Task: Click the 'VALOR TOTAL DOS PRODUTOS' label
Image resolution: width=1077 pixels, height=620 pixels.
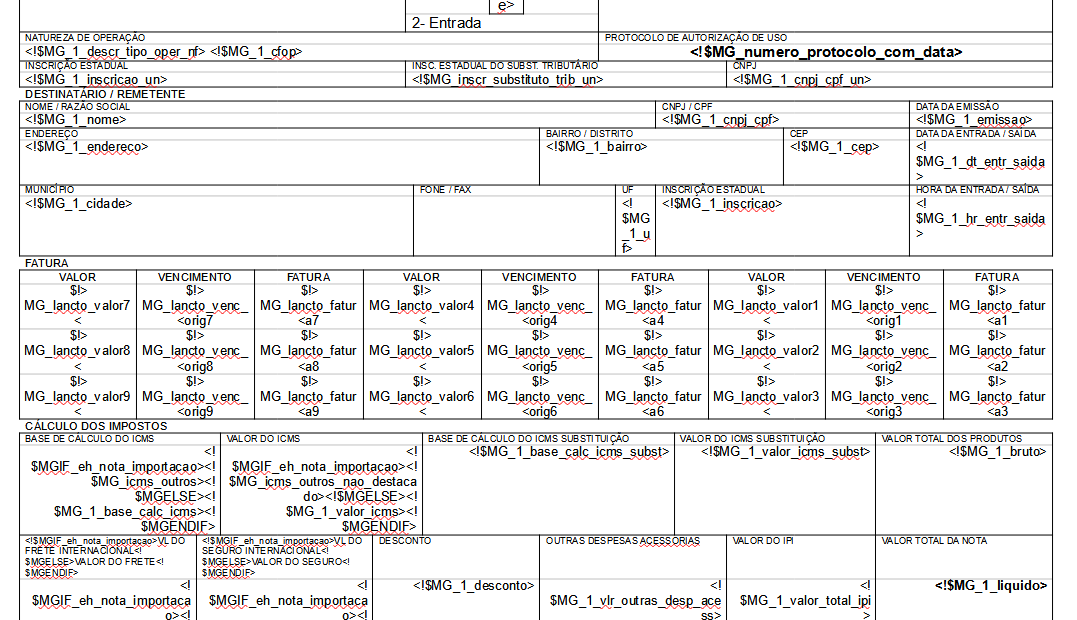Action: click(x=951, y=439)
